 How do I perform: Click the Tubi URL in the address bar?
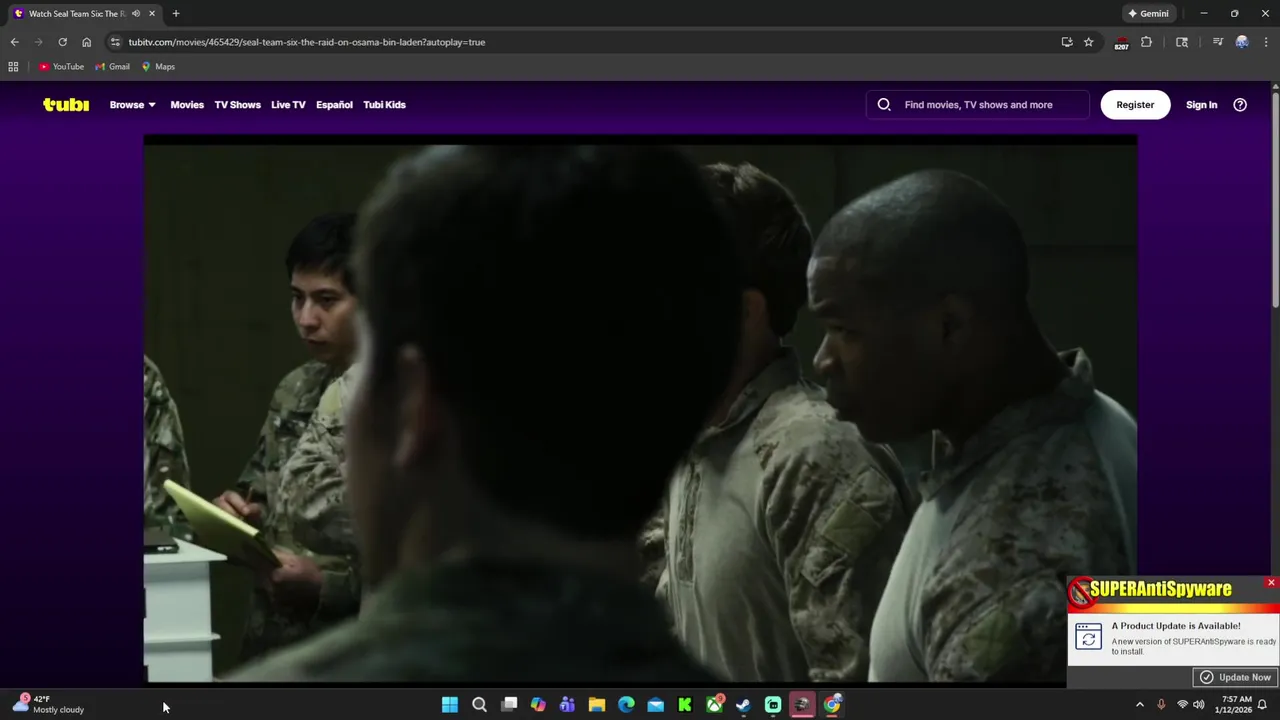click(x=306, y=42)
